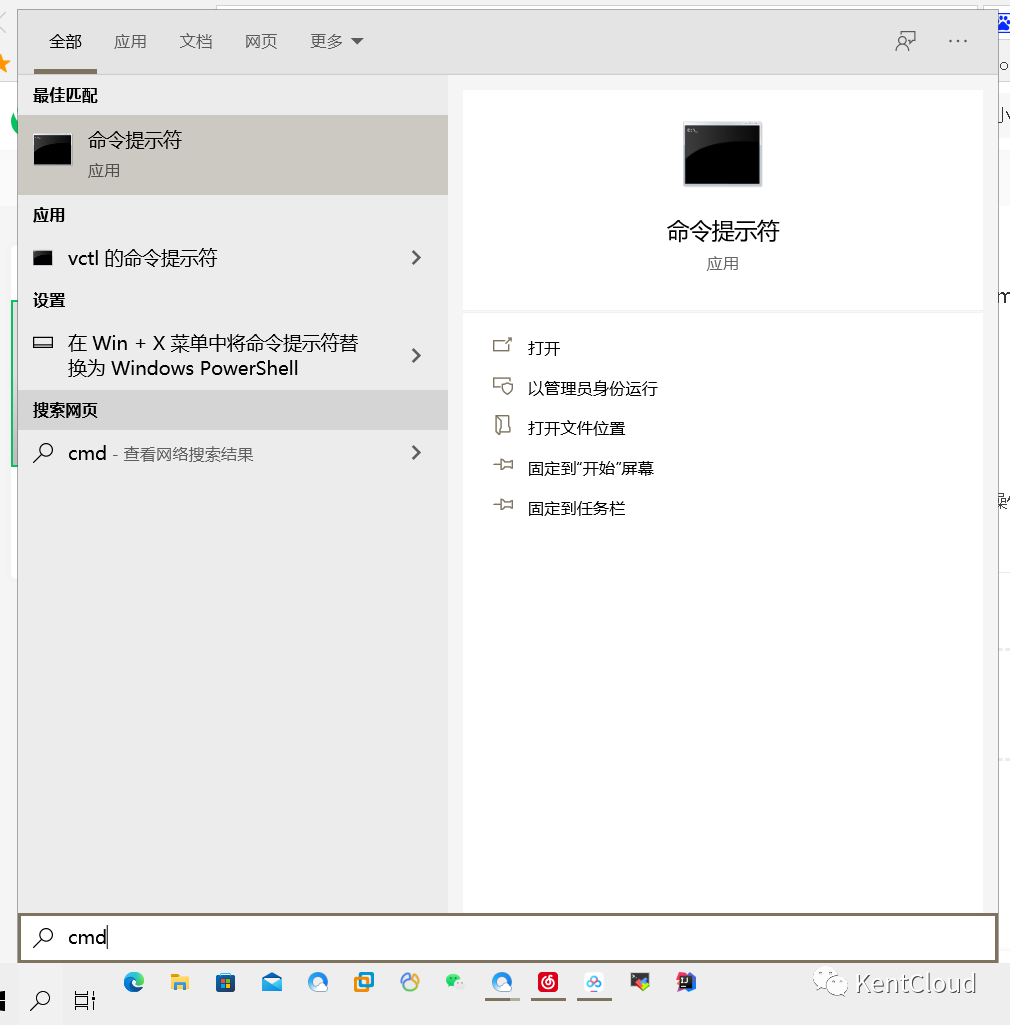The image size is (1010, 1025).
Task: Open Navicat from the taskbar
Action: point(410,983)
